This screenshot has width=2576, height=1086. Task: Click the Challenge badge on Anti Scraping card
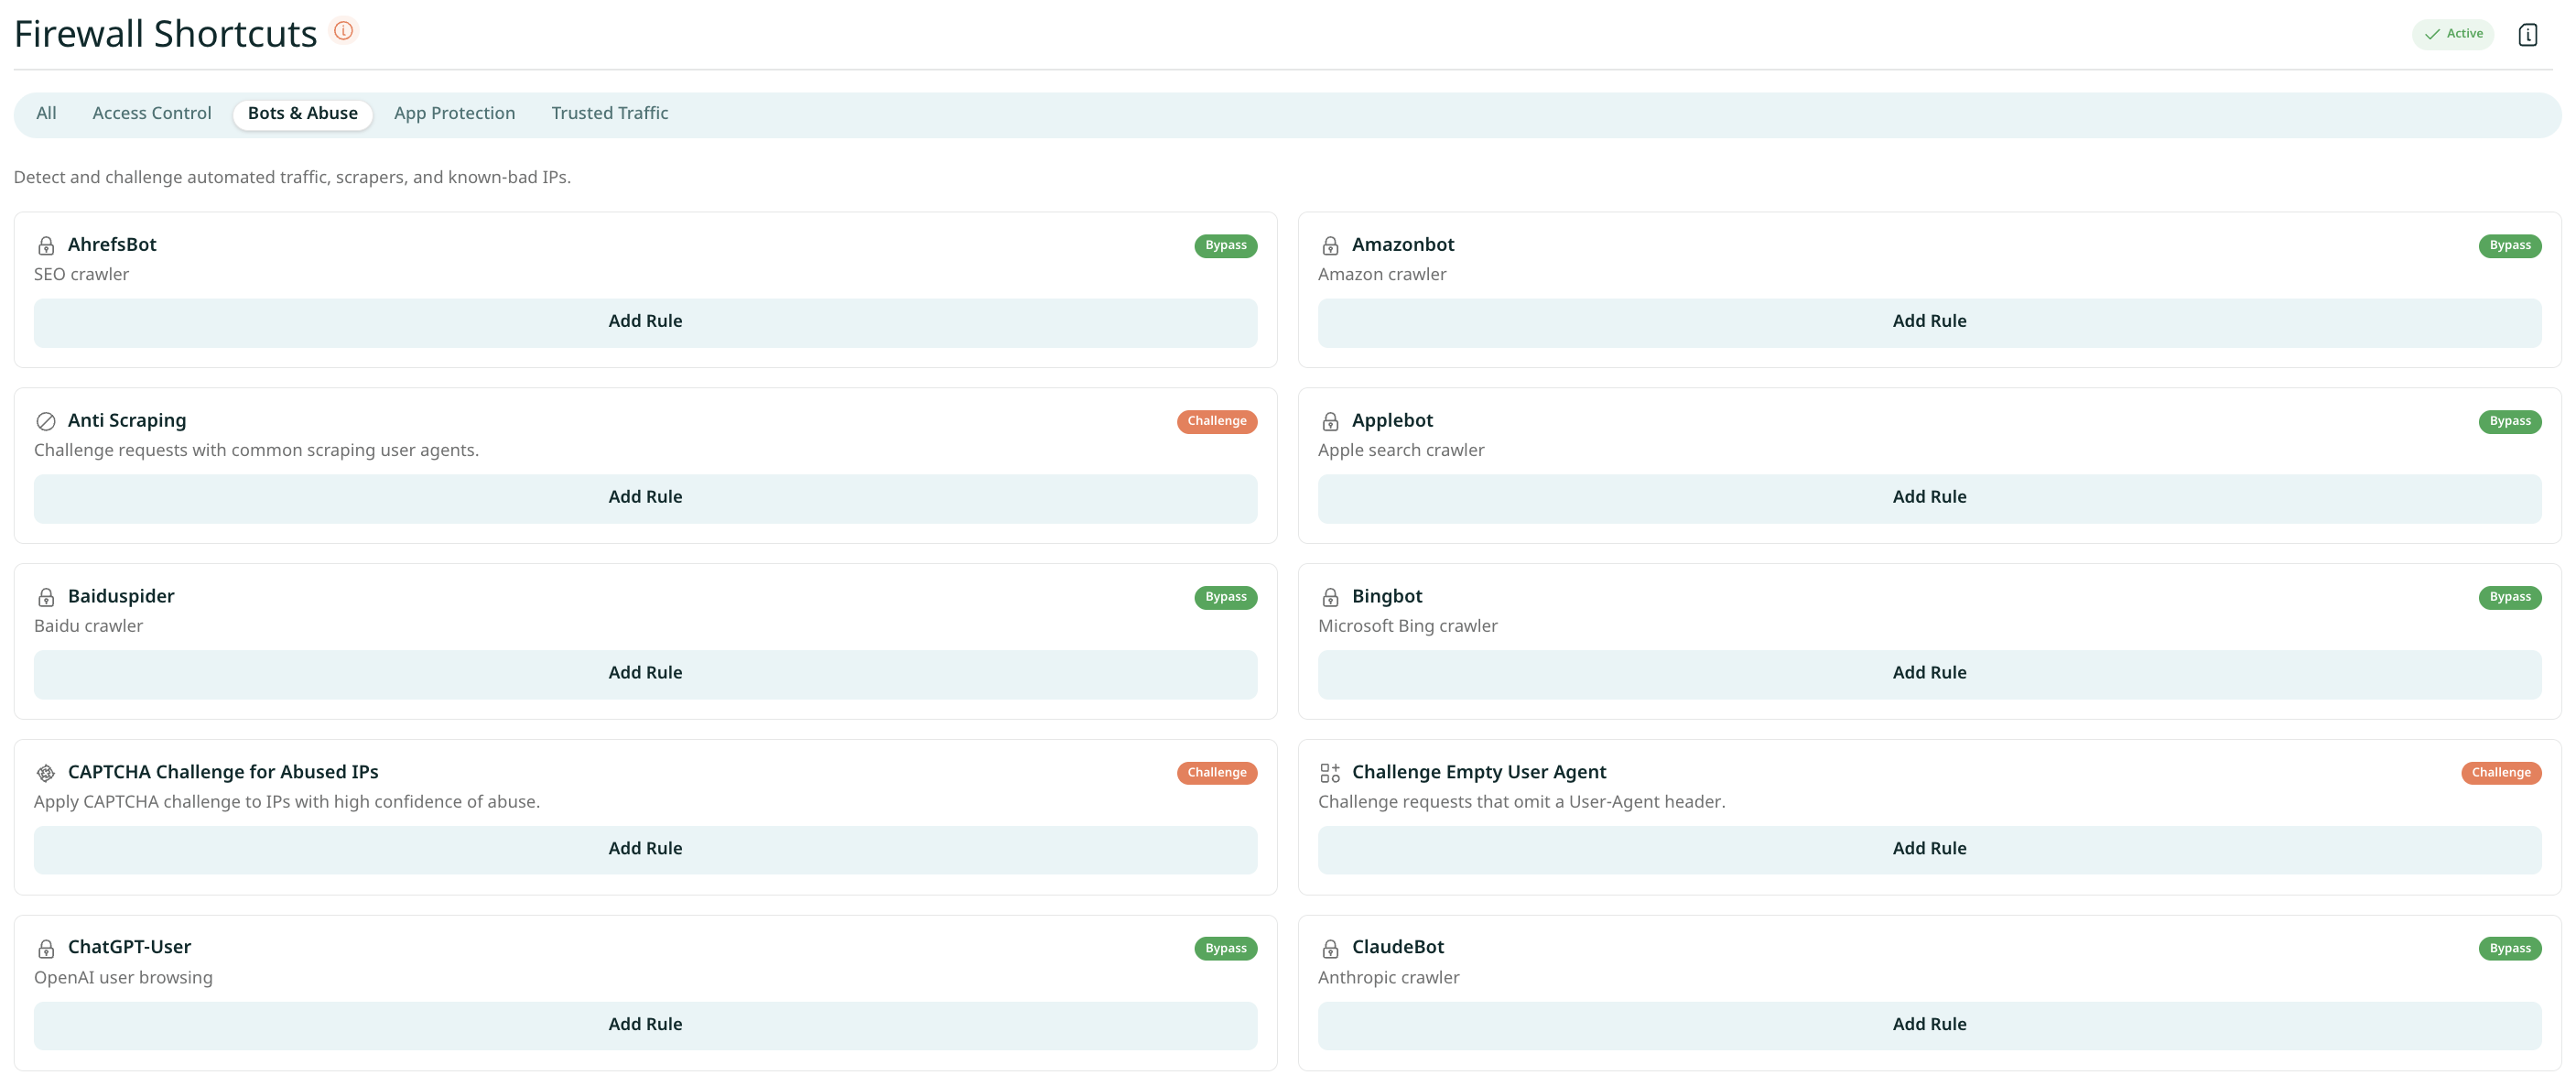point(1216,422)
